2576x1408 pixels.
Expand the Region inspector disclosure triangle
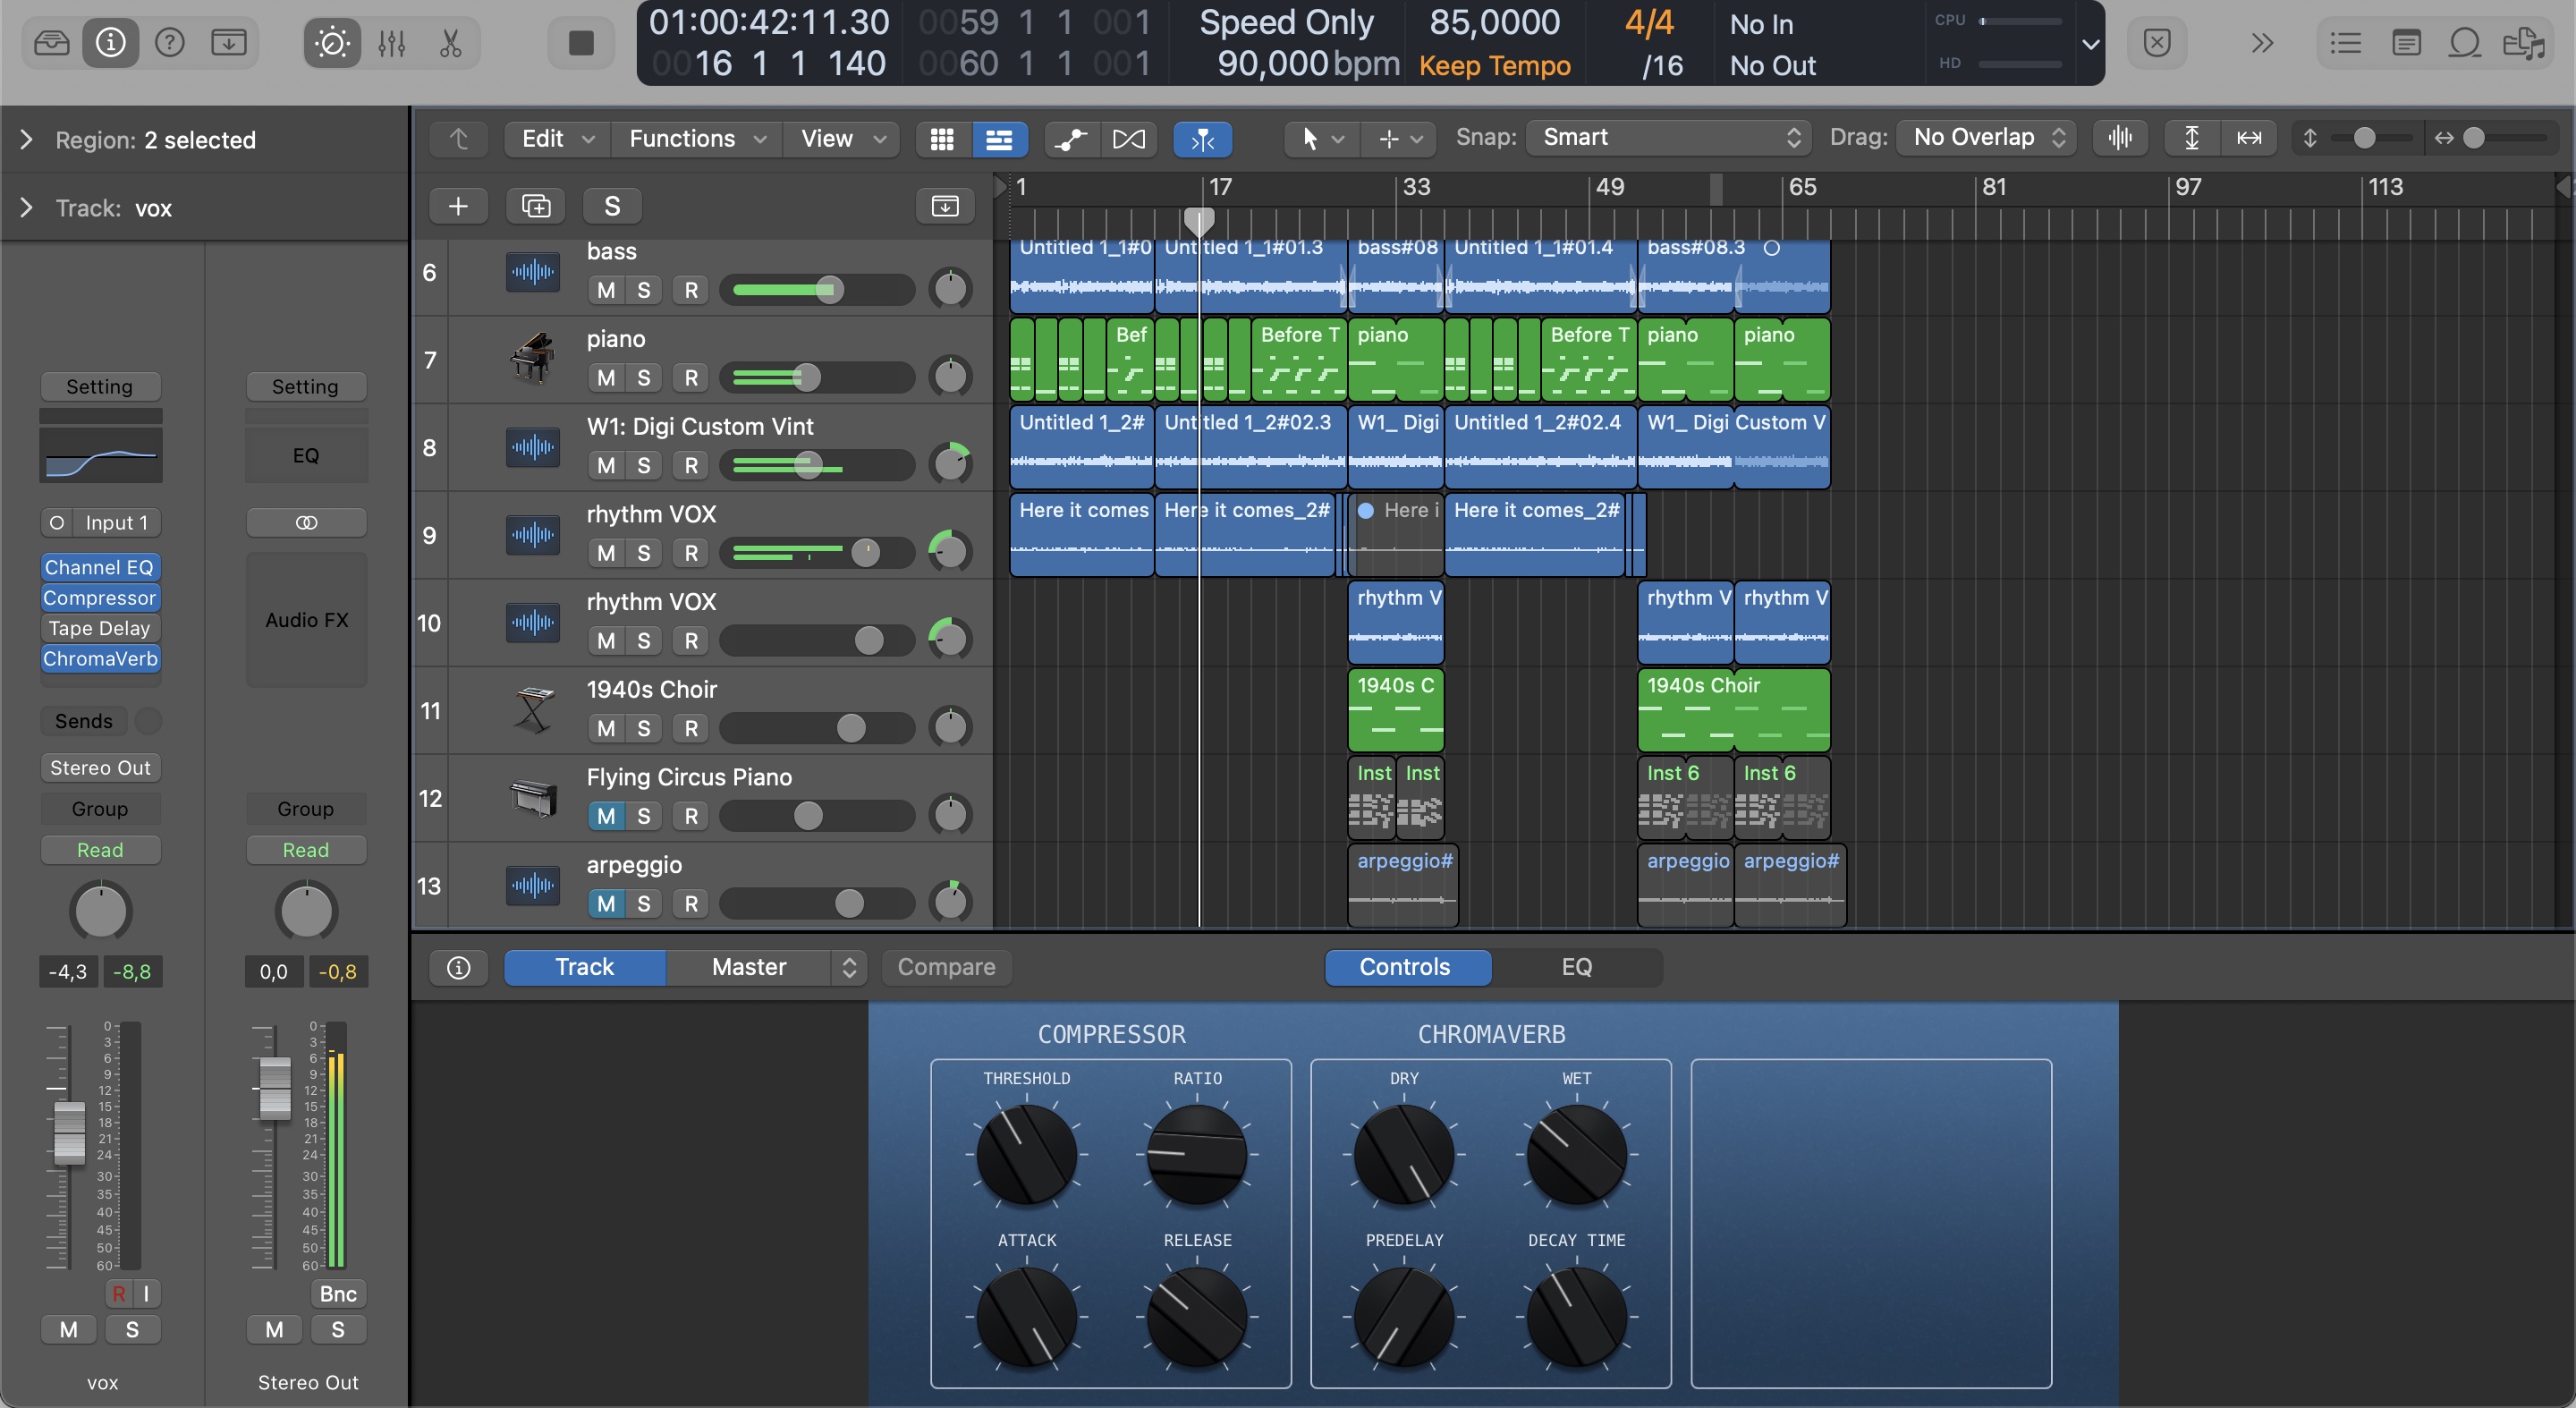[x=27, y=140]
